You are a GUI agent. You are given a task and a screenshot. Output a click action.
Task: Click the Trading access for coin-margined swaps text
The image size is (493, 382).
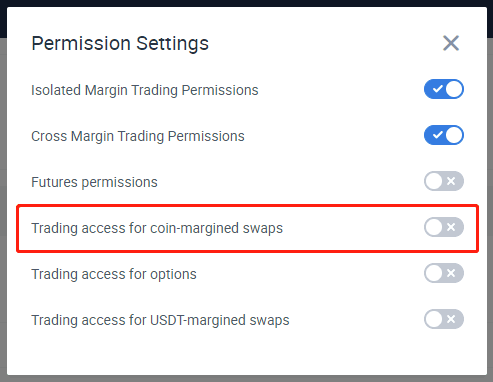(x=157, y=228)
